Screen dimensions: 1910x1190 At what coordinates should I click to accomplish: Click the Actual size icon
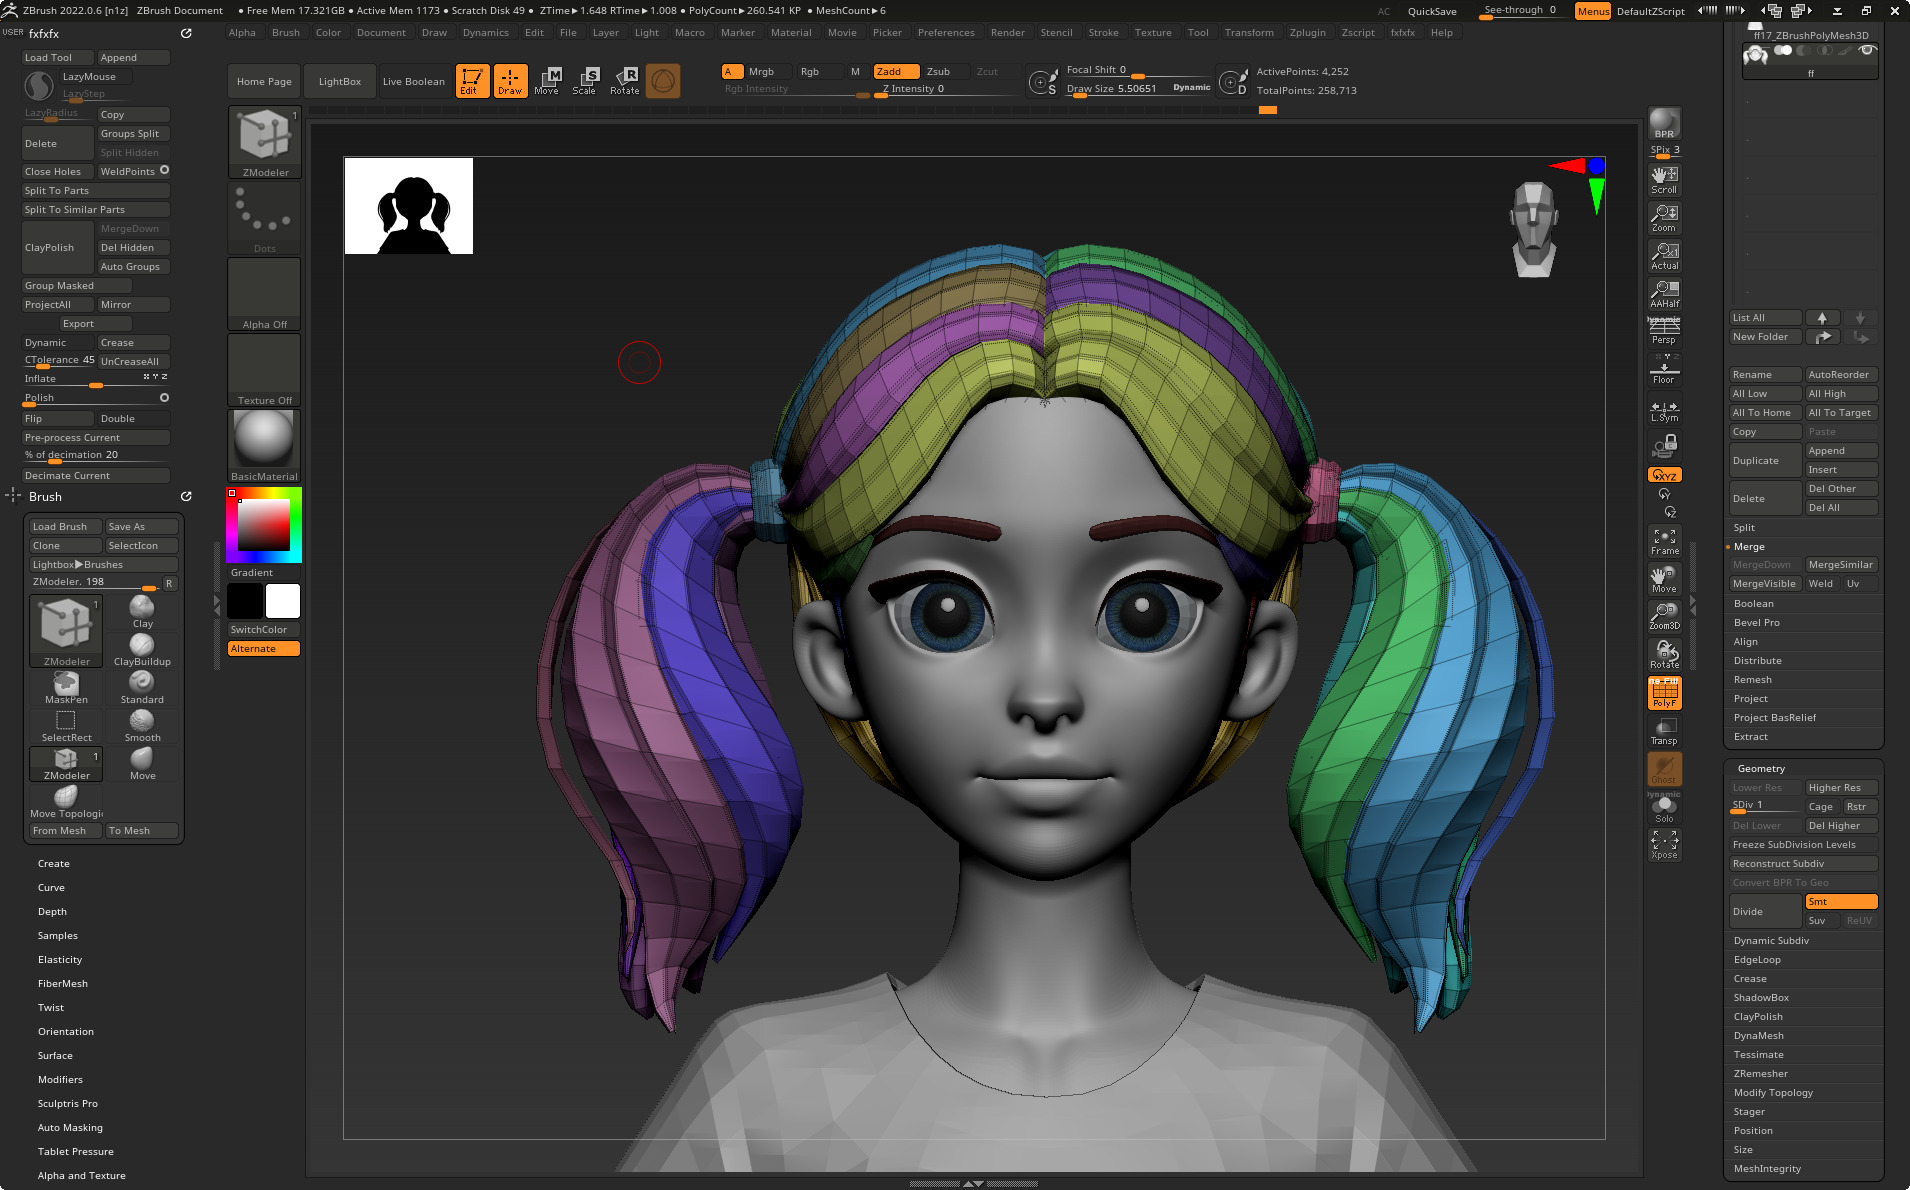(1664, 256)
